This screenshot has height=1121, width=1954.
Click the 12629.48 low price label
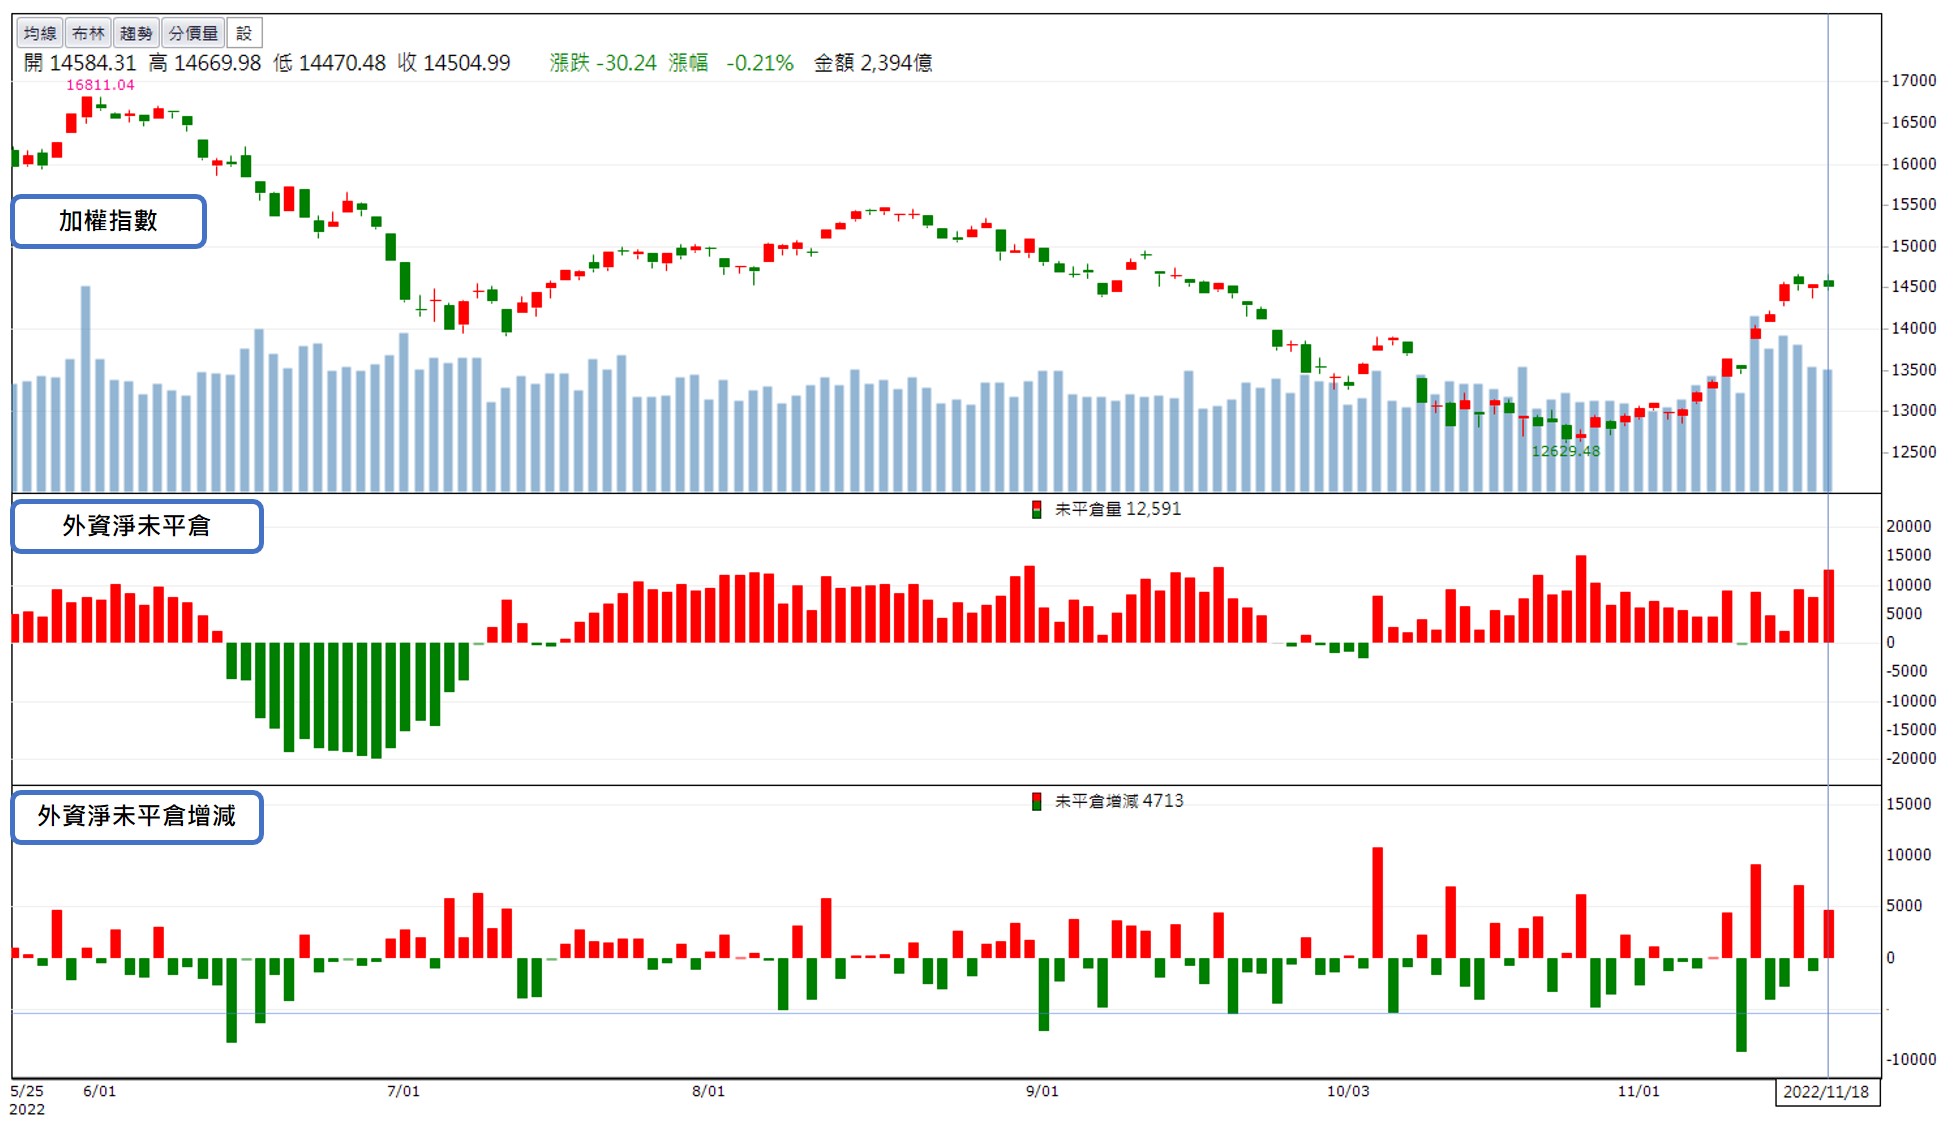pos(1565,451)
